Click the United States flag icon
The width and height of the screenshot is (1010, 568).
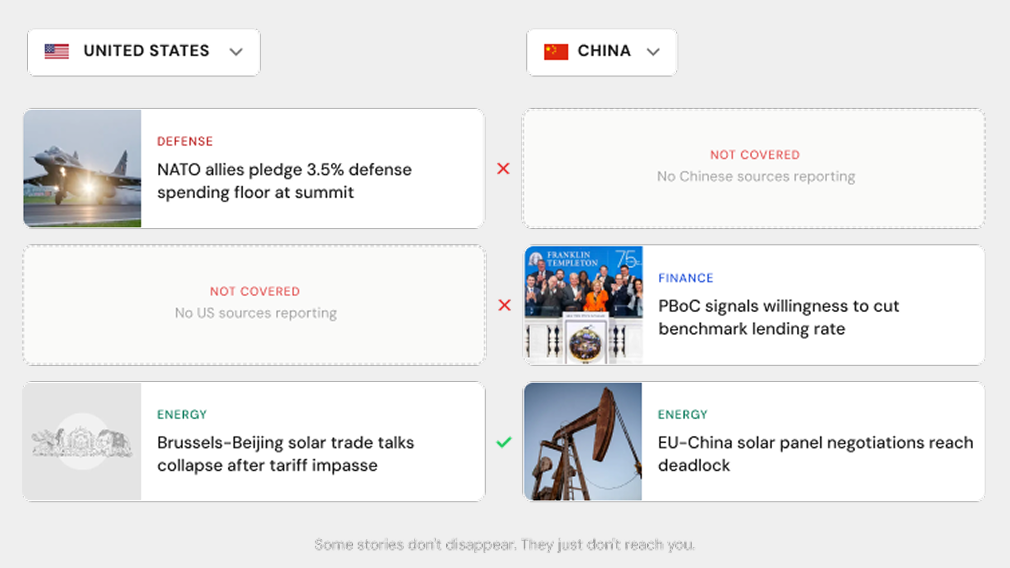click(57, 52)
